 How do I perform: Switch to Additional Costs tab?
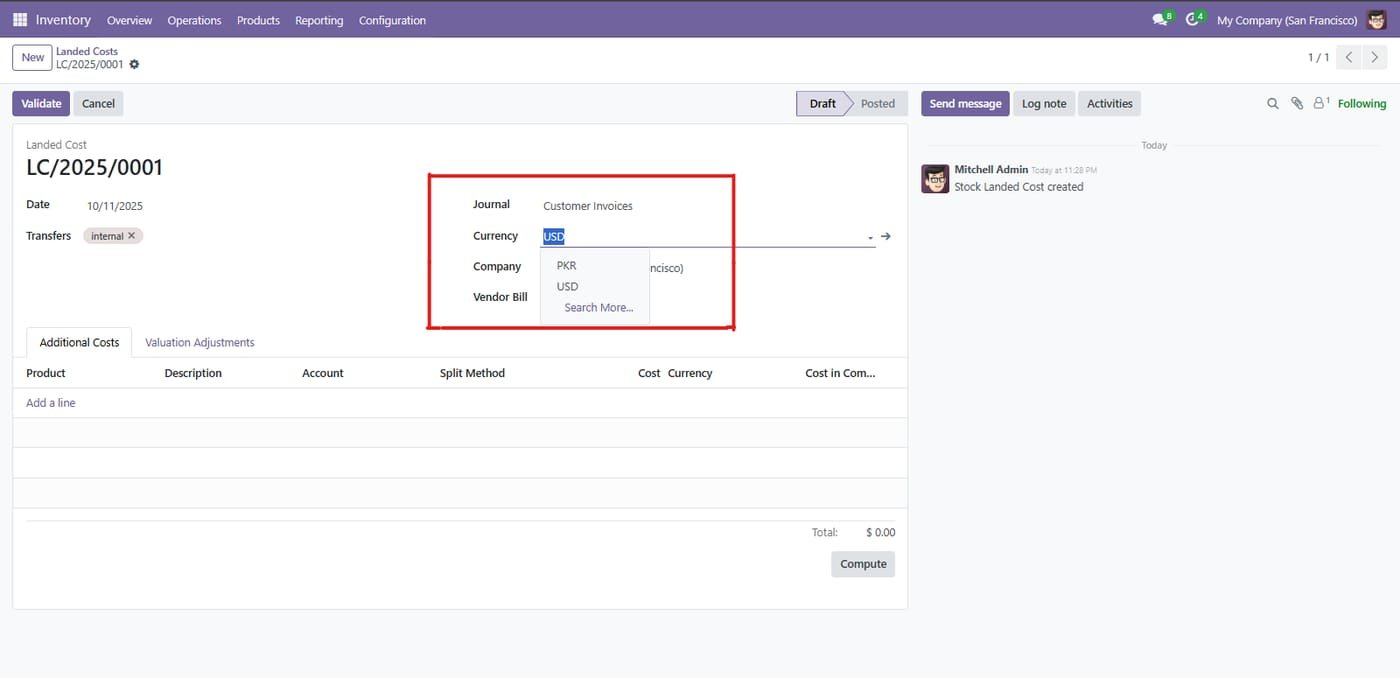tap(79, 342)
